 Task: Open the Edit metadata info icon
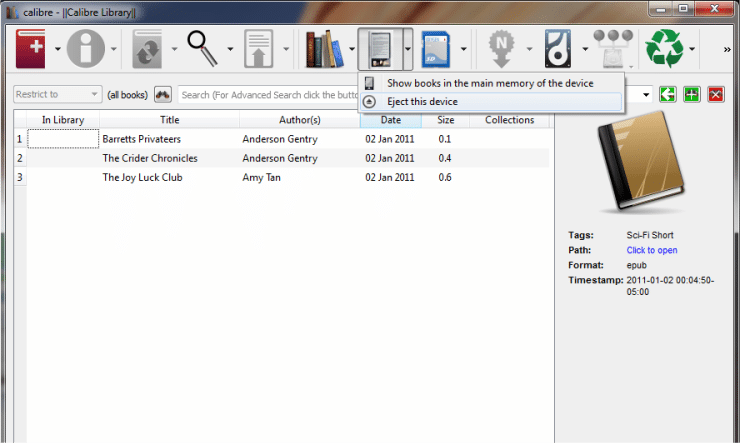[86, 49]
